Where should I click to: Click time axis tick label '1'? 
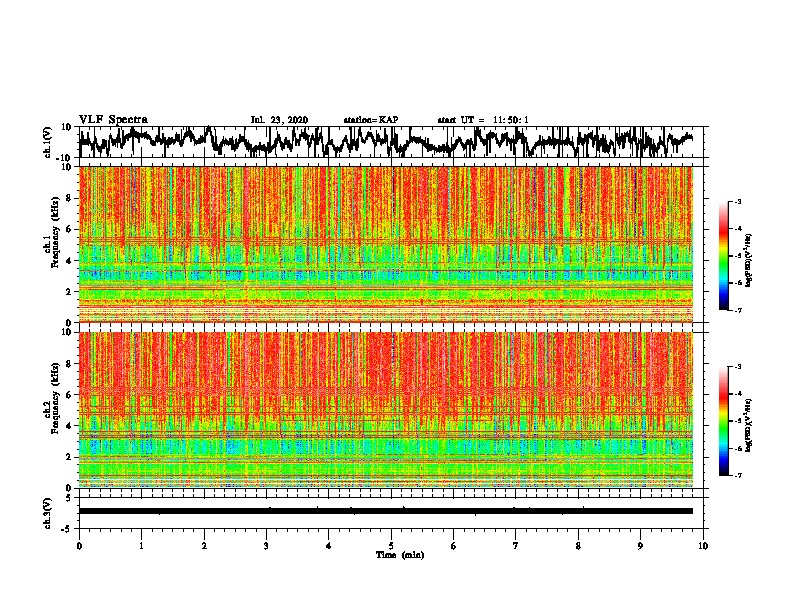141,546
